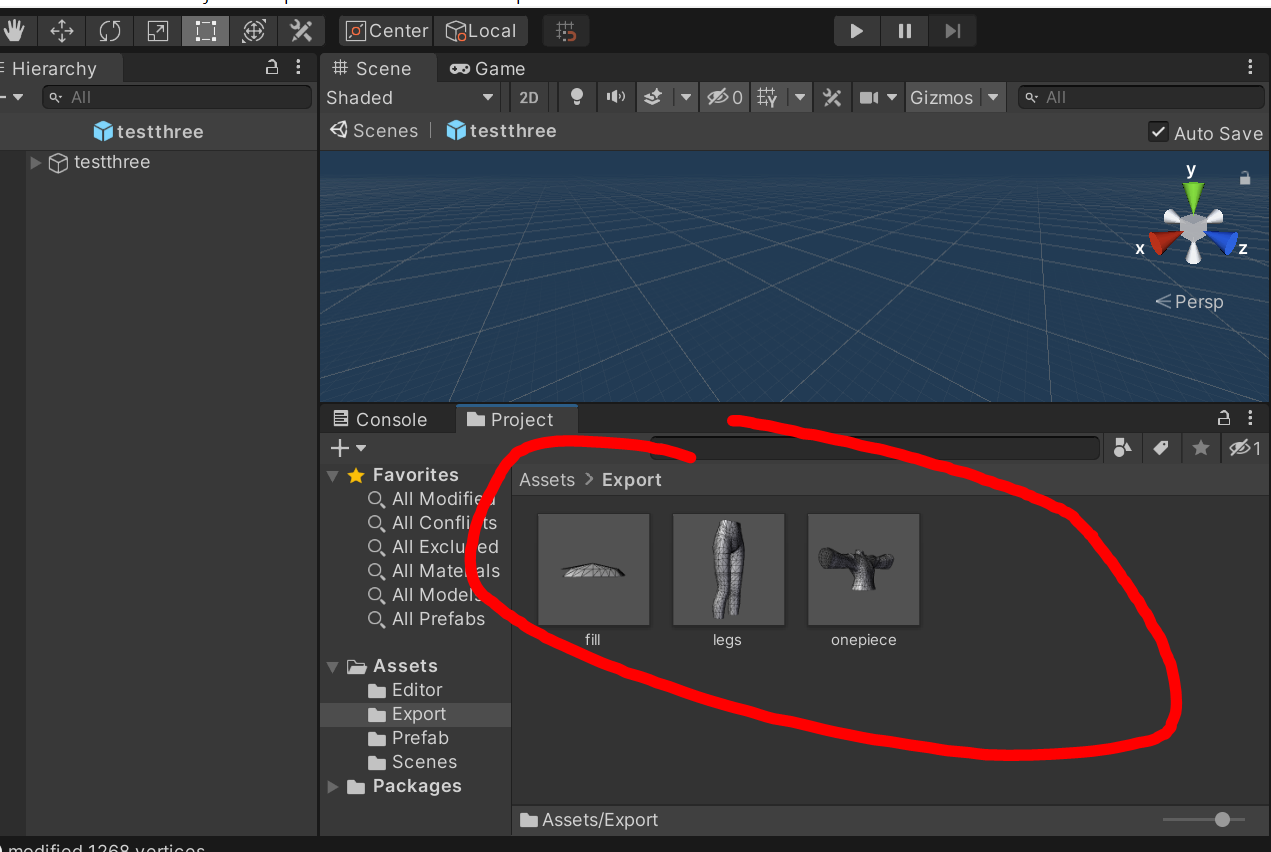Viewport: 1271px width, 852px height.
Task: Open Scene view options menu
Action: (x=1250, y=68)
